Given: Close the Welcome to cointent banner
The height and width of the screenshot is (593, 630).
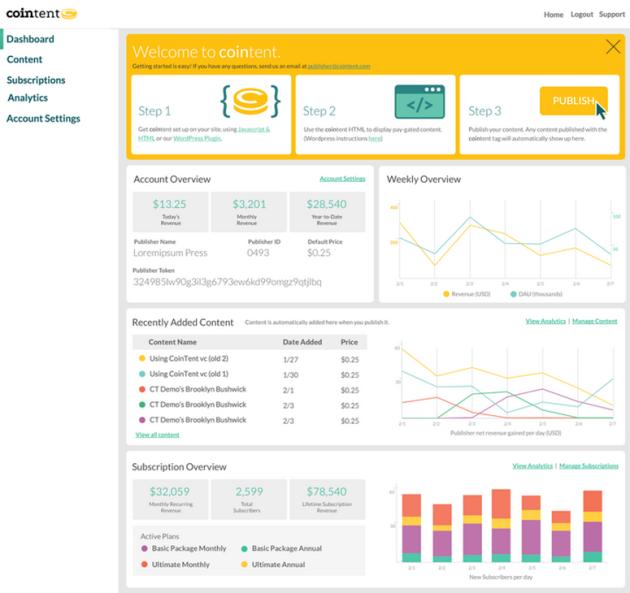Looking at the screenshot, I should coord(613,47).
